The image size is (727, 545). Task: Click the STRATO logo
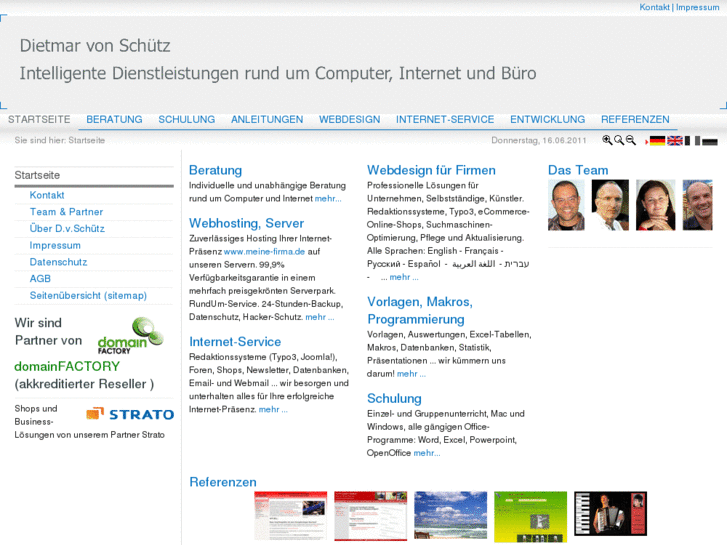[130, 414]
